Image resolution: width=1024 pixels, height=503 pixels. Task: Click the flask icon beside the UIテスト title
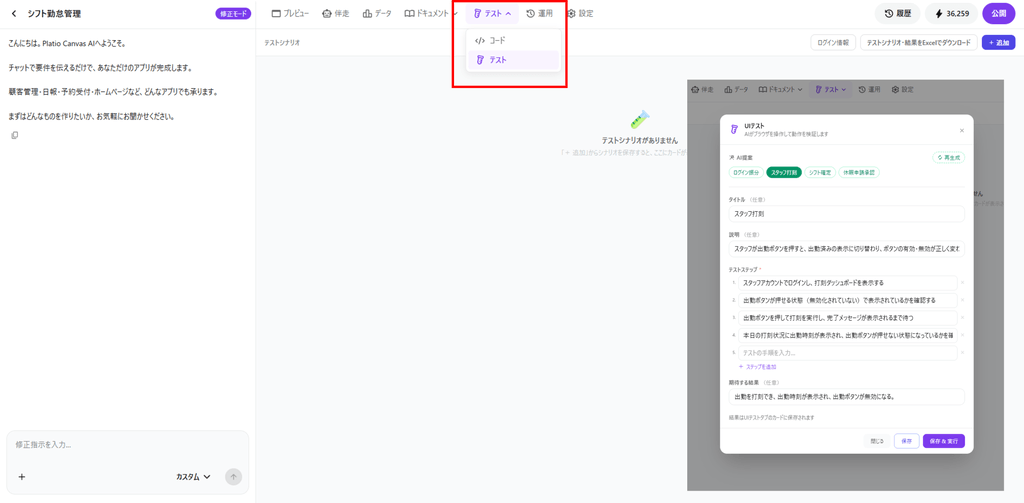[x=734, y=129]
